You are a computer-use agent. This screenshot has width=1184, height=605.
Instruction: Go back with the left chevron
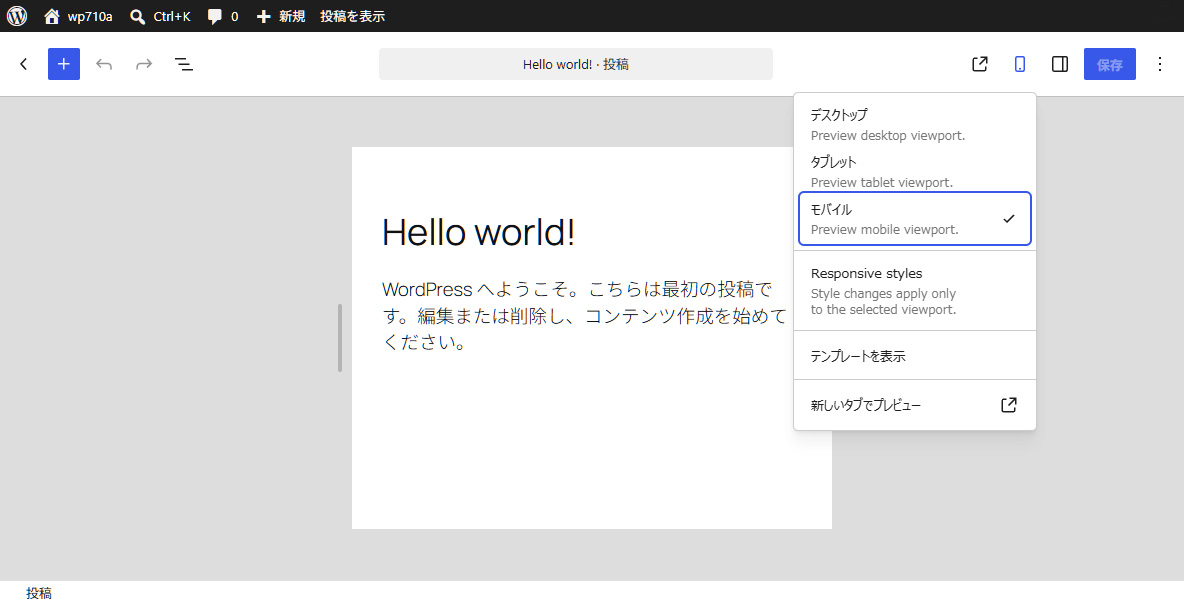pyautogui.click(x=23, y=64)
